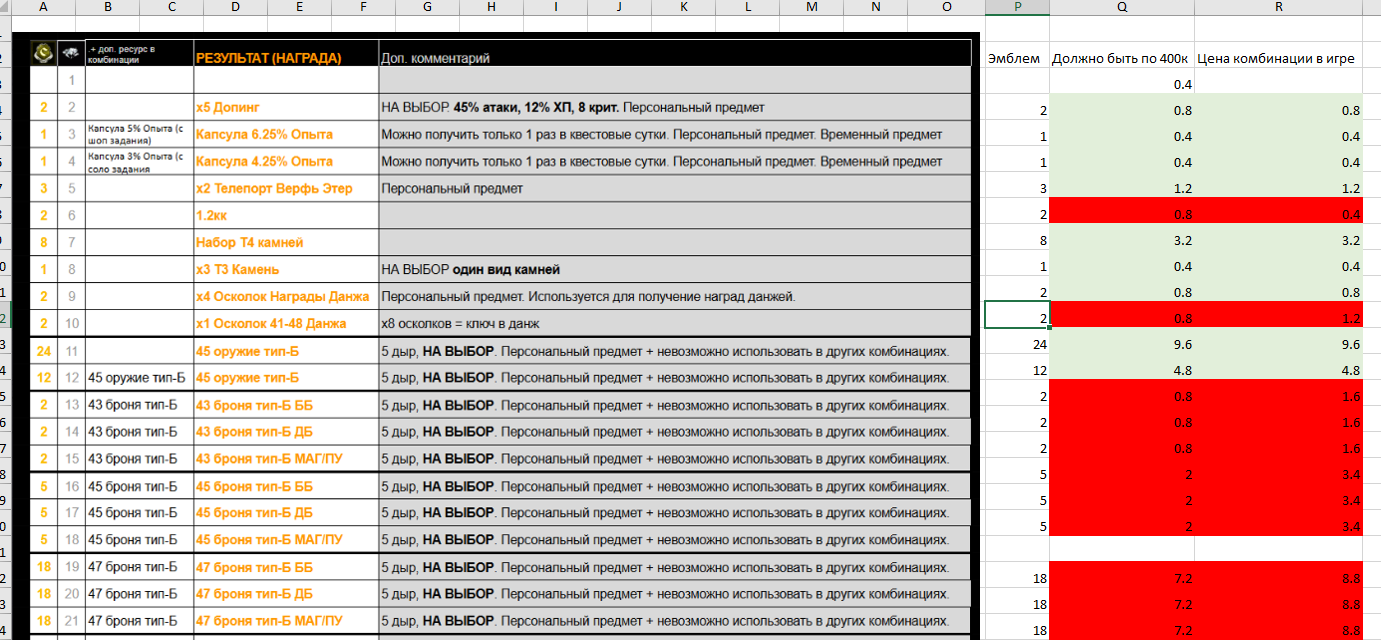Click the 9.6 value in column Q

(x=1121, y=344)
